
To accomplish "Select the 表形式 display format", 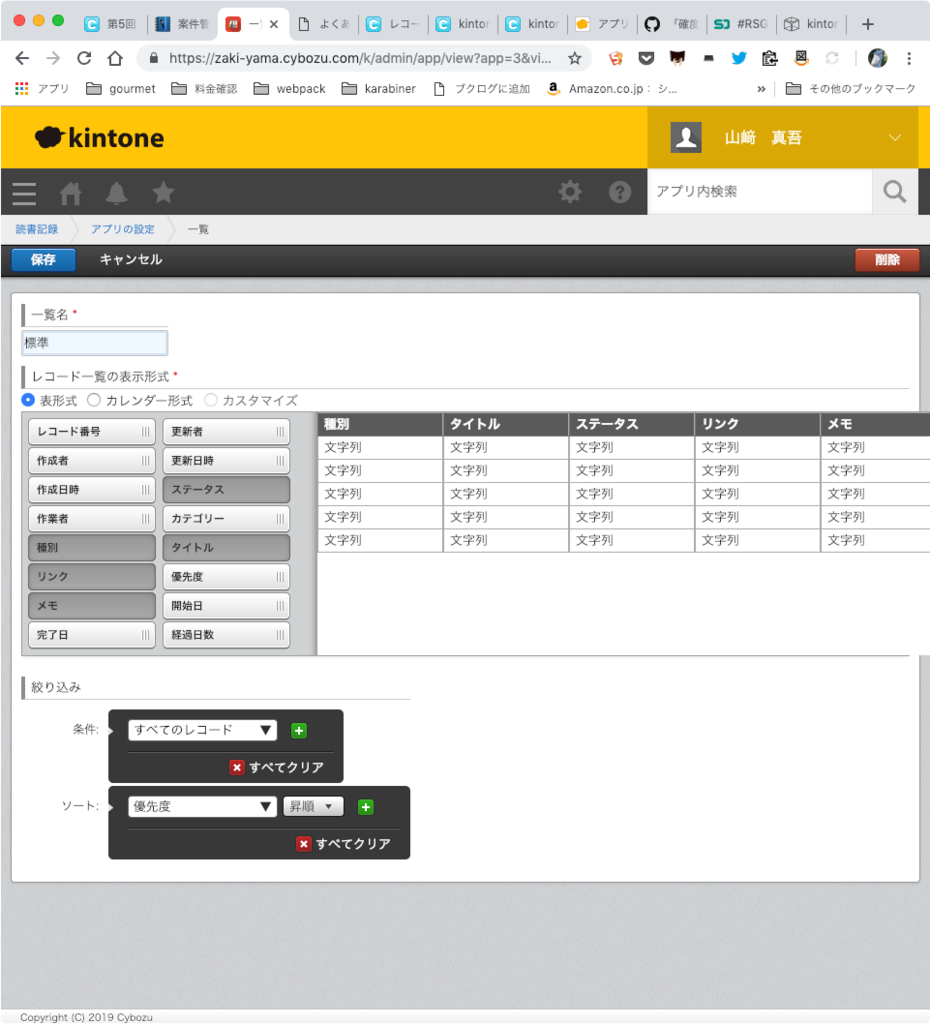I will tap(28, 399).
